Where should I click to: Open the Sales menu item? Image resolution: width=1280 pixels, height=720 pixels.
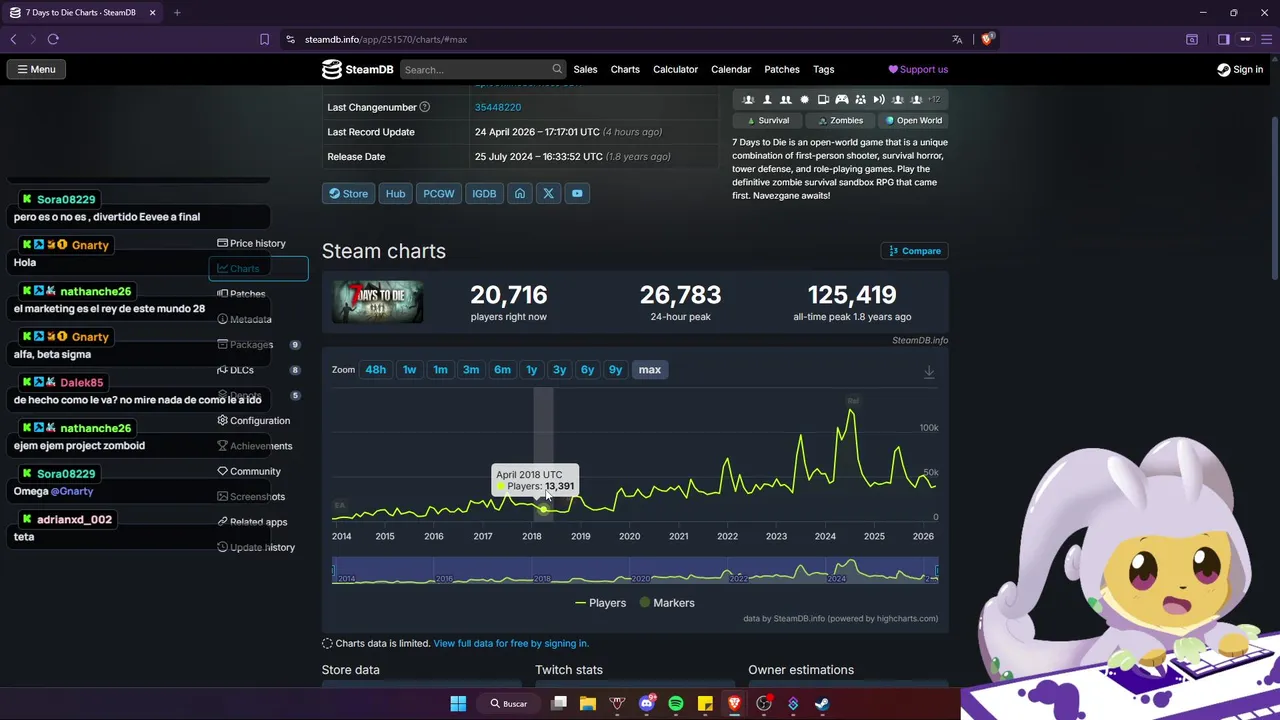tap(585, 69)
